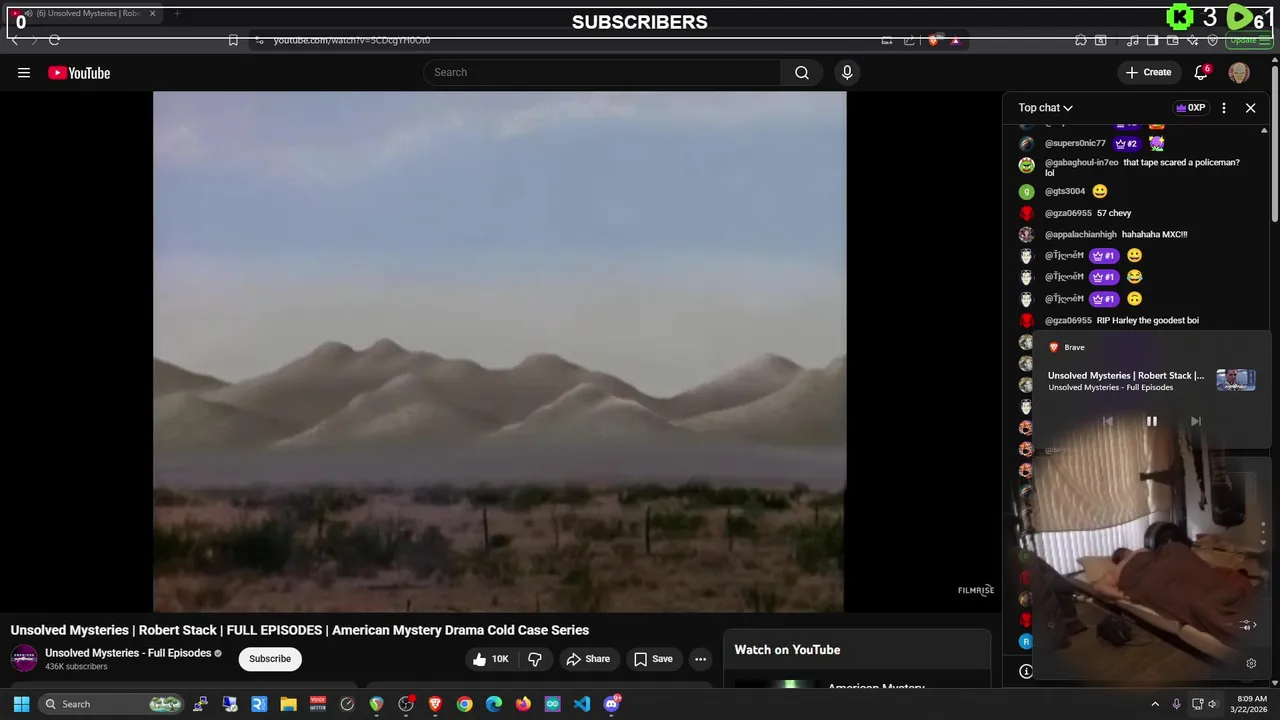The width and height of the screenshot is (1280, 720).
Task: Save video to a playlist
Action: (653, 659)
